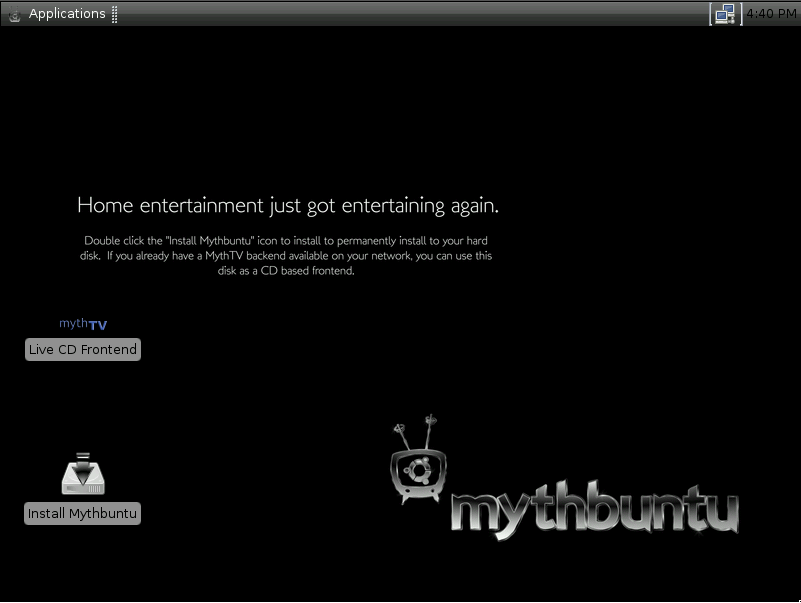The height and width of the screenshot is (603, 801).
Task: Click the silver Mythbuntu wordmark text
Action: tap(595, 513)
